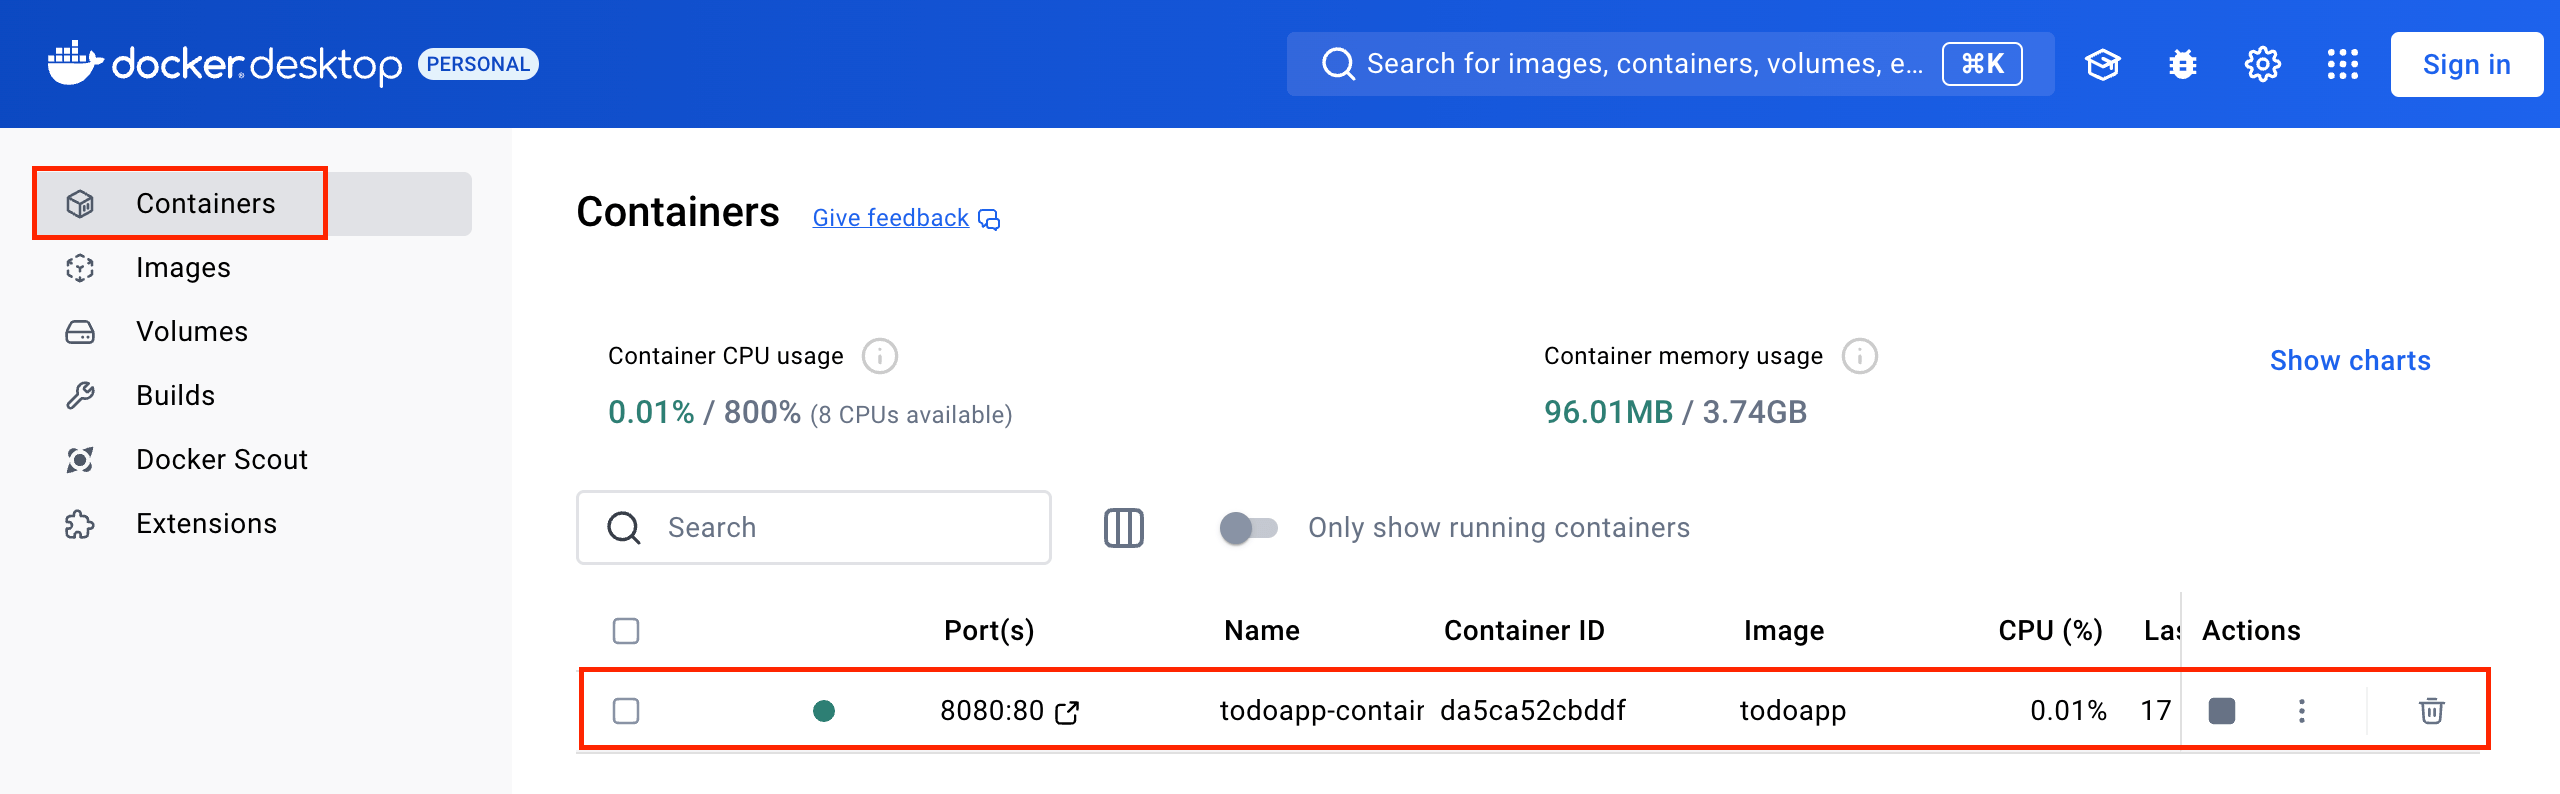Open the Learning Center graduation cap icon

coord(2102,64)
